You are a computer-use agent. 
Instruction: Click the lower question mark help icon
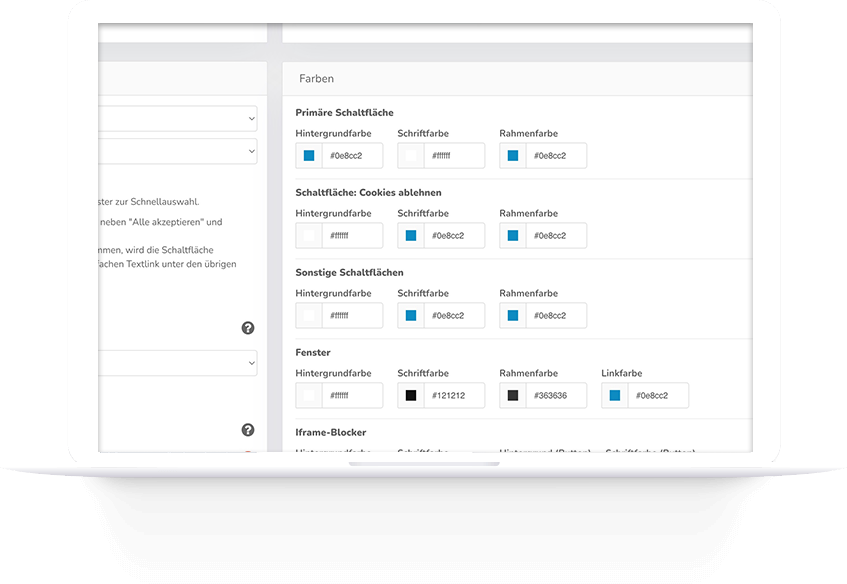(248, 428)
